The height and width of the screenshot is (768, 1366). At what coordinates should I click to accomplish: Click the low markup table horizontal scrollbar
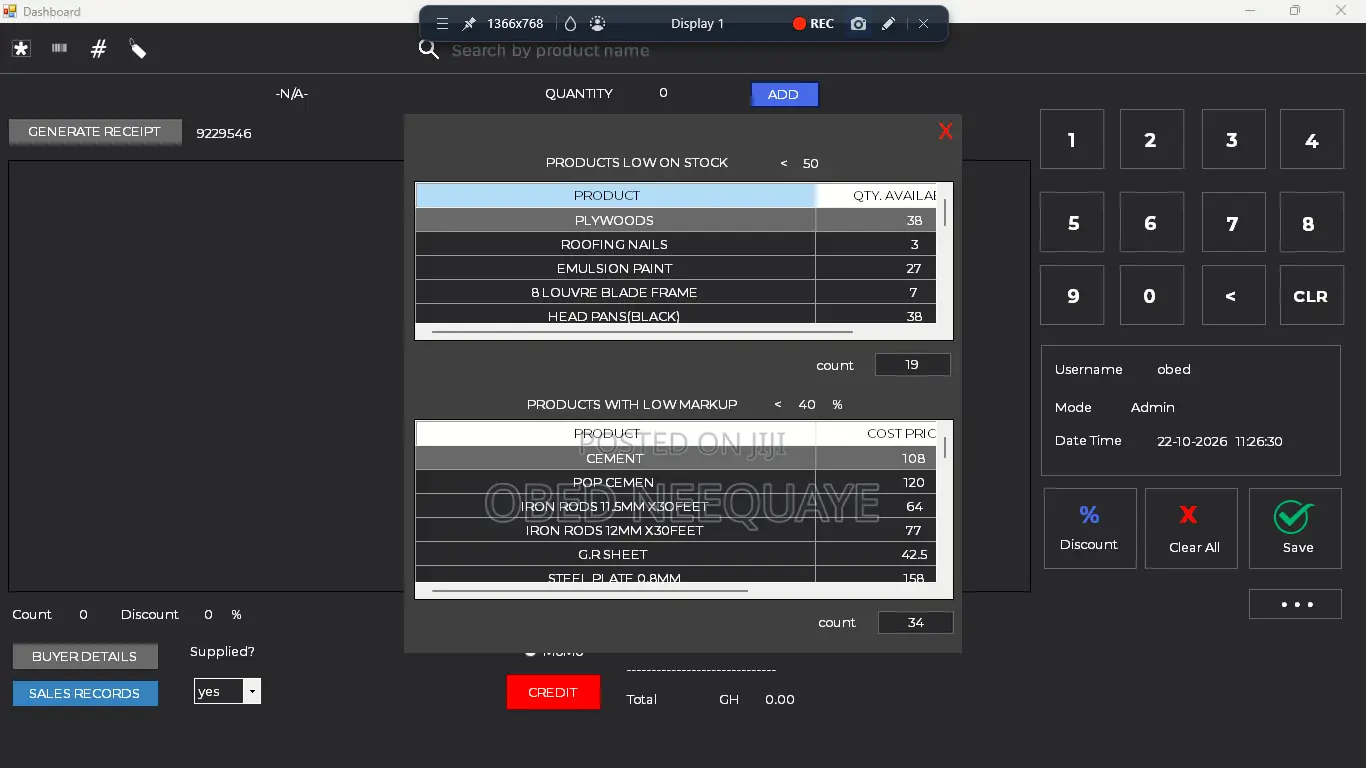590,590
